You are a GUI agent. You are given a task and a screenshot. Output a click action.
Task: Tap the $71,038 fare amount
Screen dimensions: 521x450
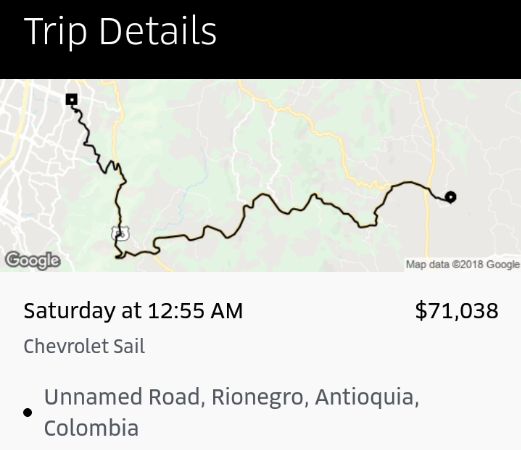[x=457, y=311]
